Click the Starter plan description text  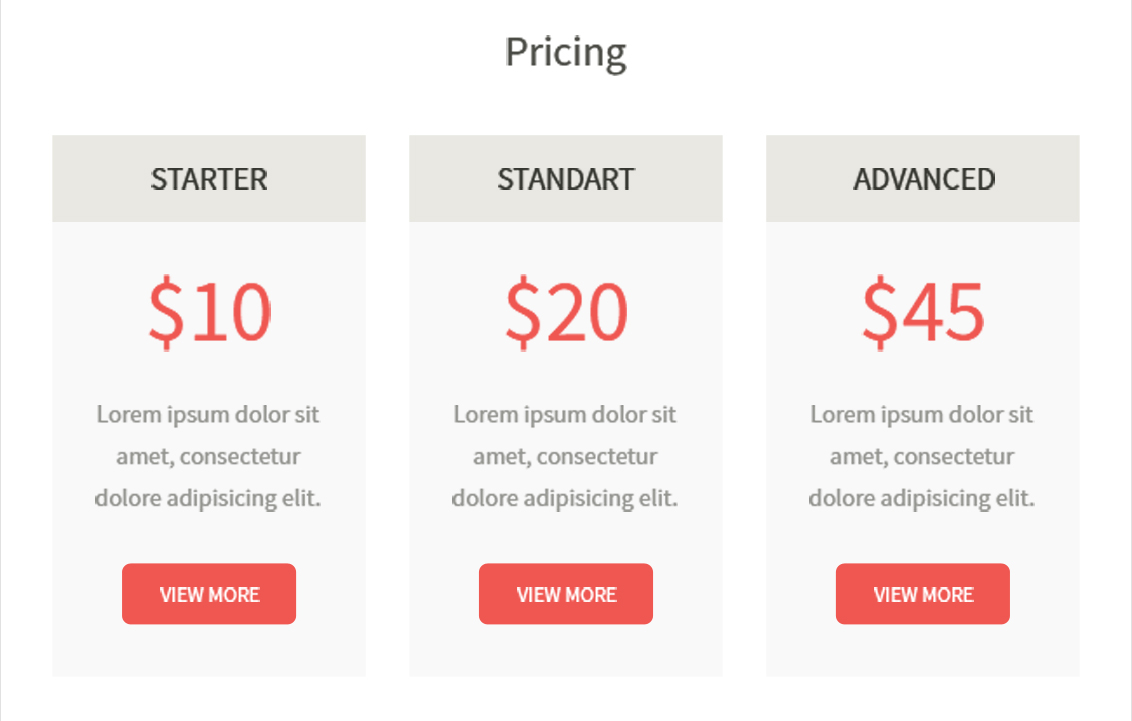point(209,456)
